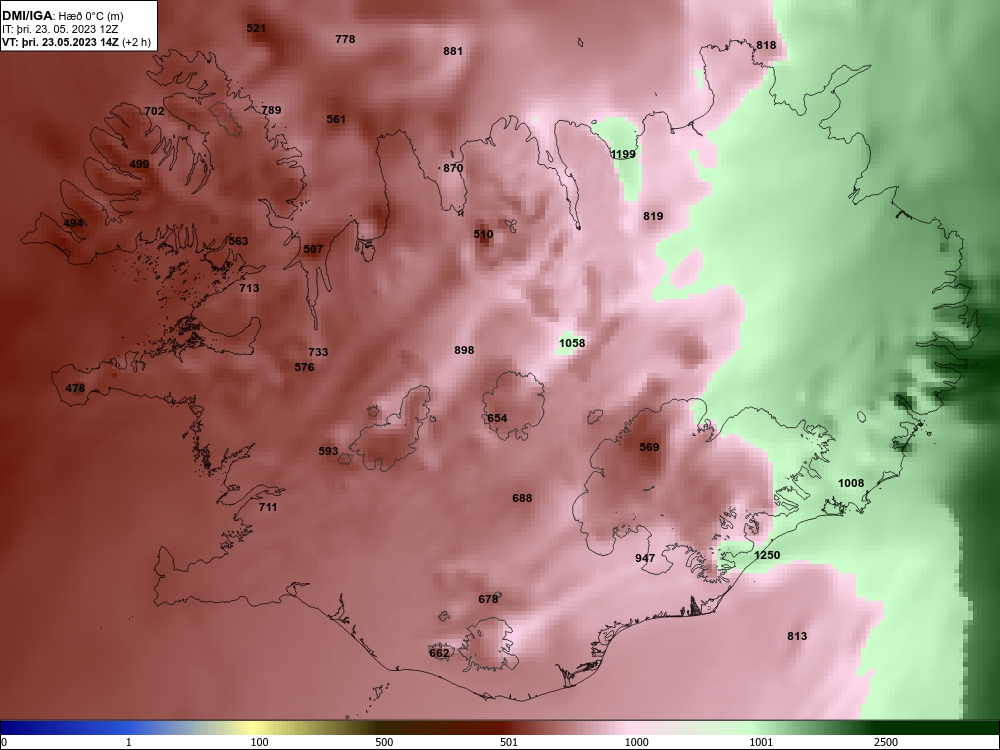Image resolution: width=1000 pixels, height=750 pixels.
Task: Select the 478 label on the peninsula
Action: tap(75, 388)
